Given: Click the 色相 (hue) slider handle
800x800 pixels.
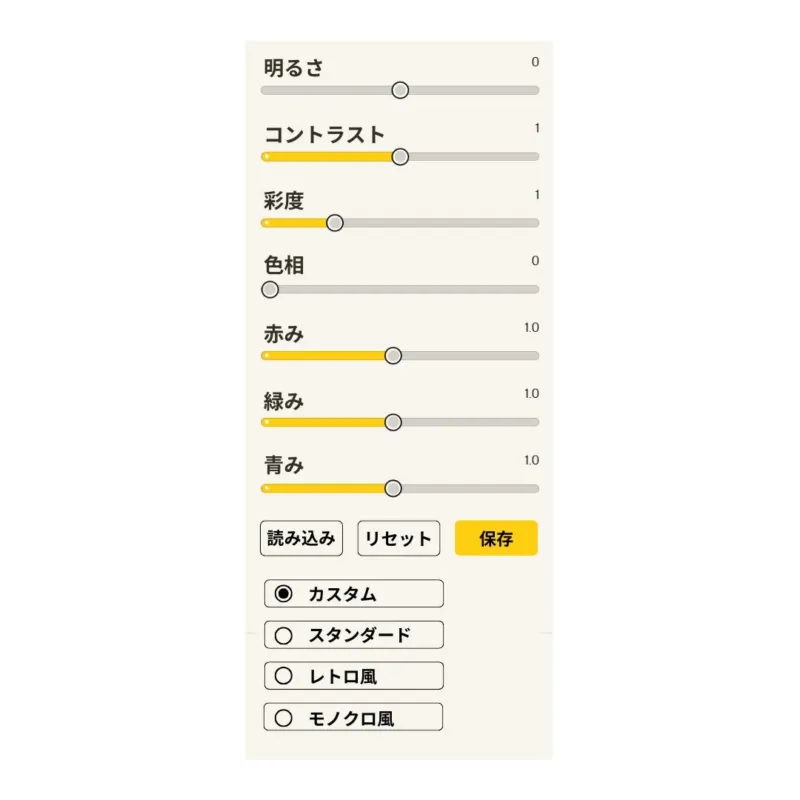Looking at the screenshot, I should tap(269, 289).
